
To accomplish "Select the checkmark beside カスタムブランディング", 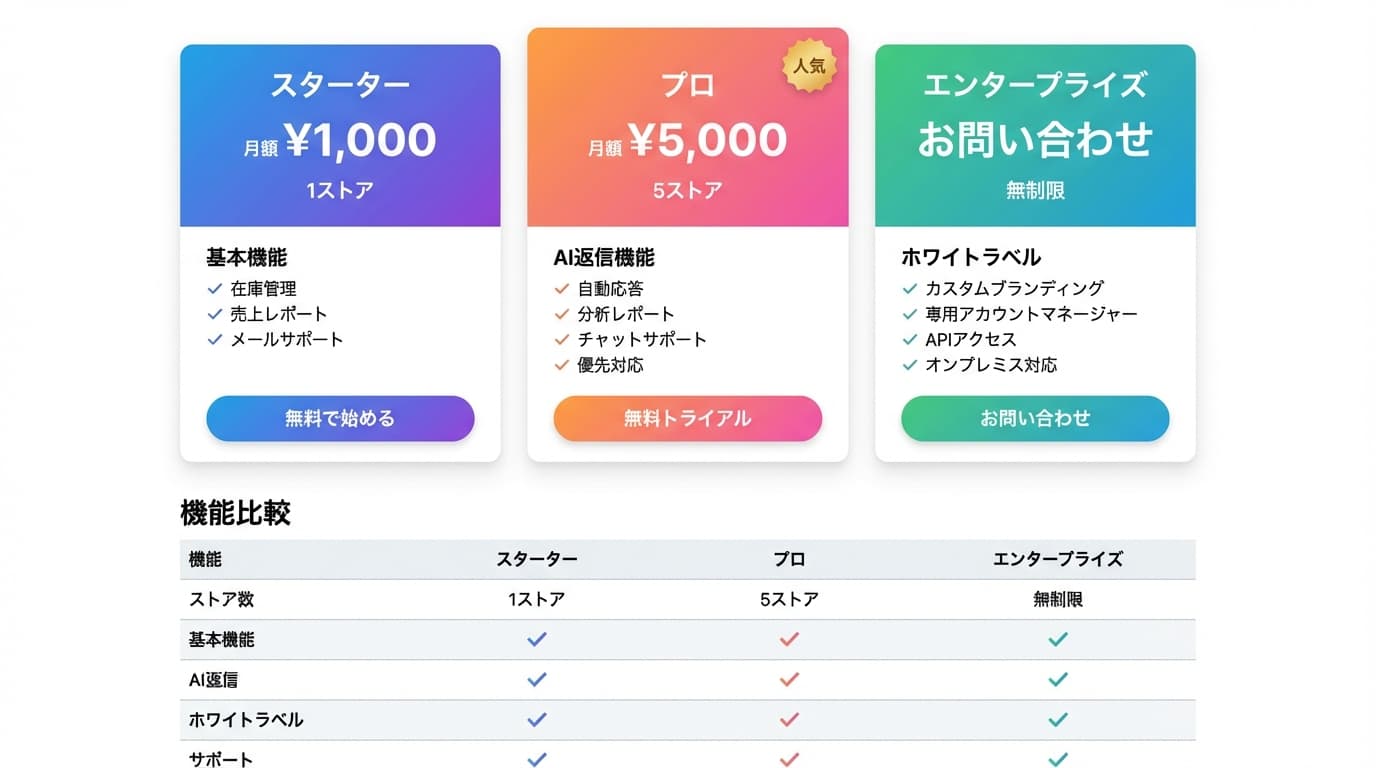I will (909, 288).
